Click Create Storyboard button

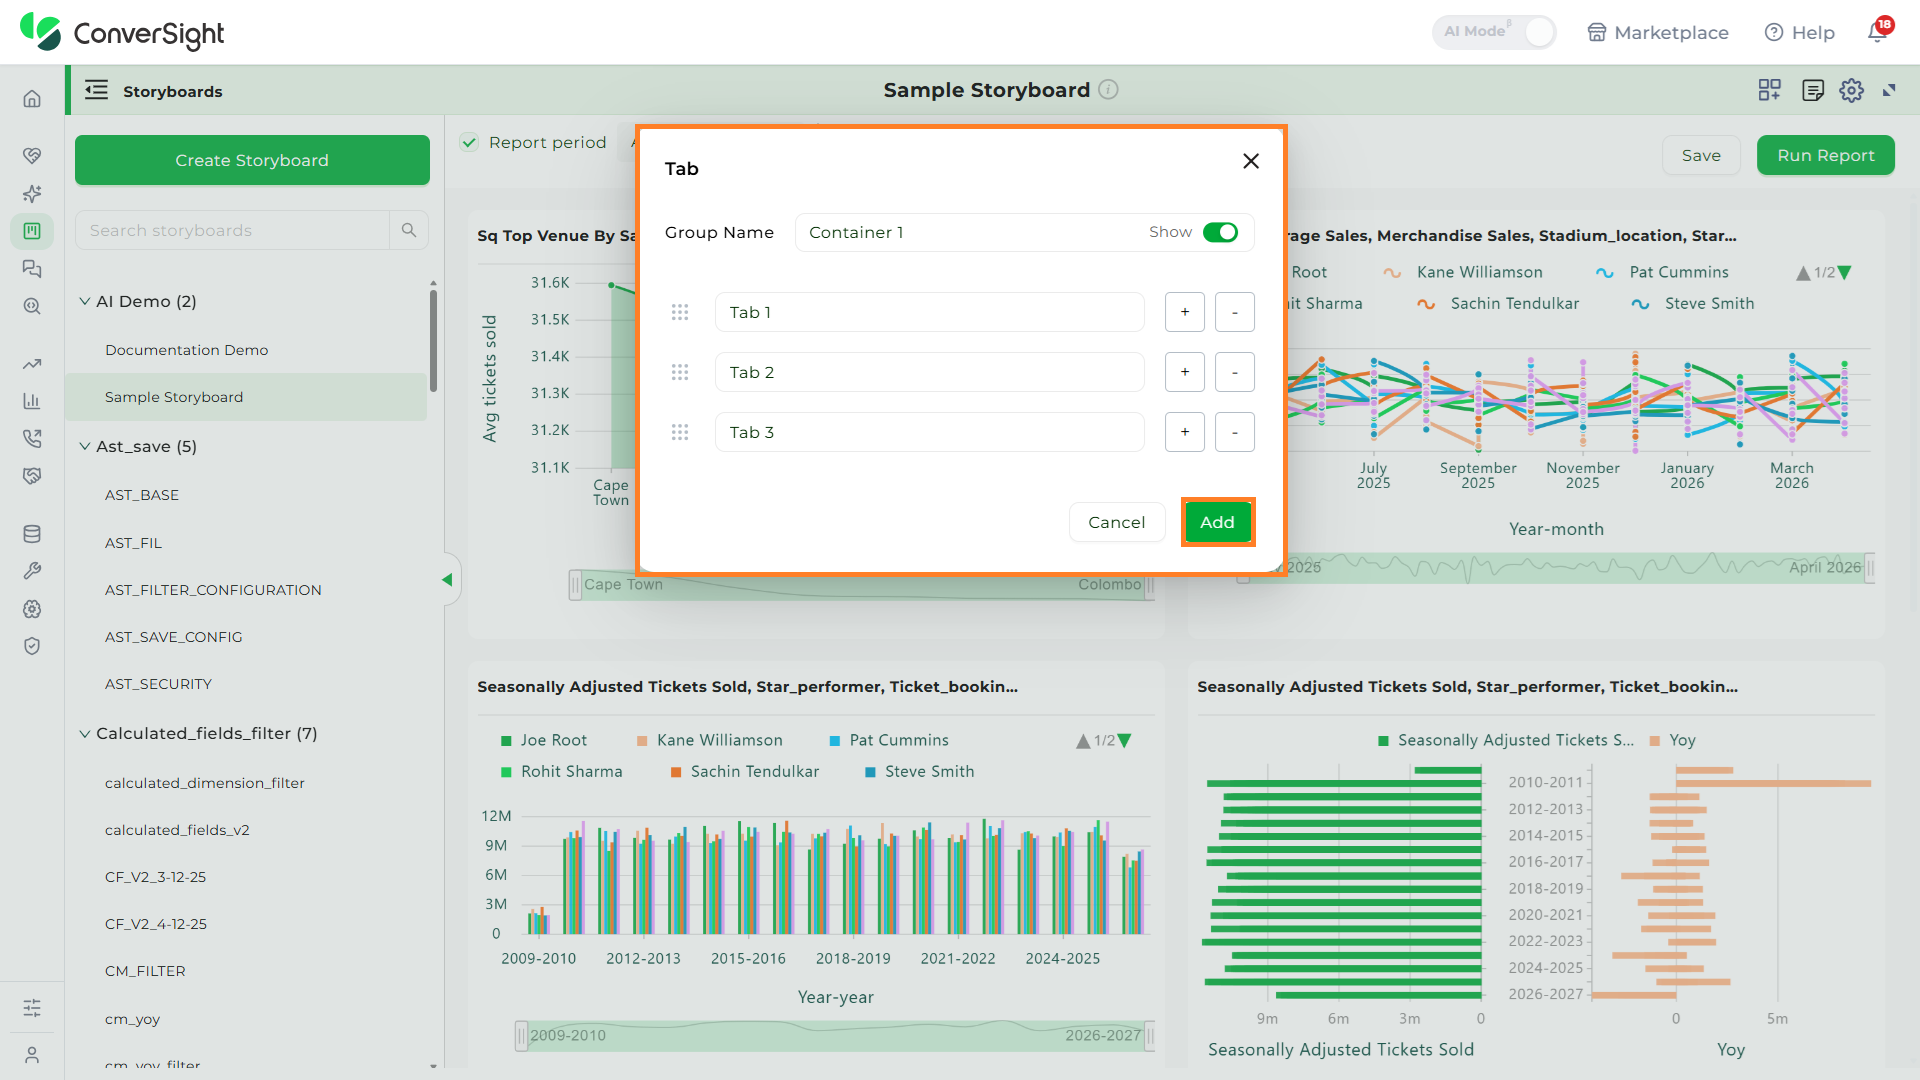point(252,160)
